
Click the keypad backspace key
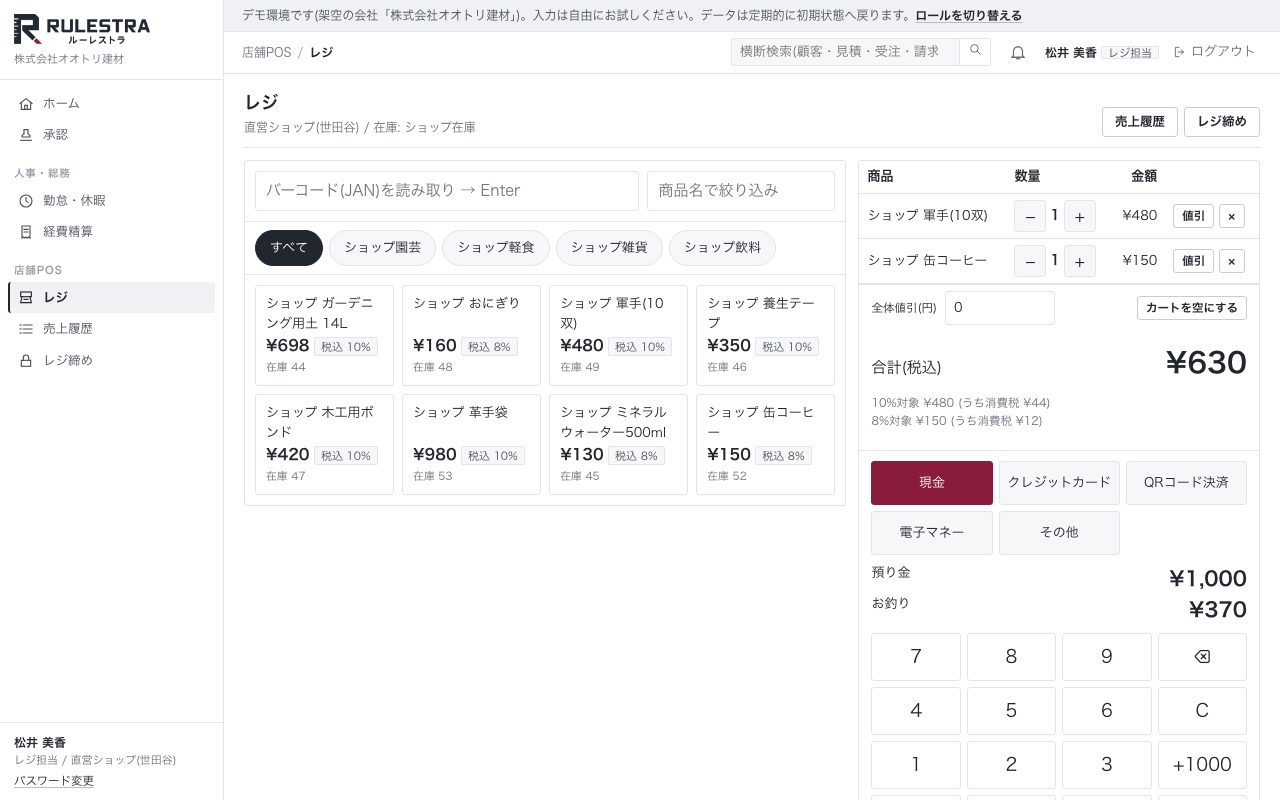point(1202,657)
